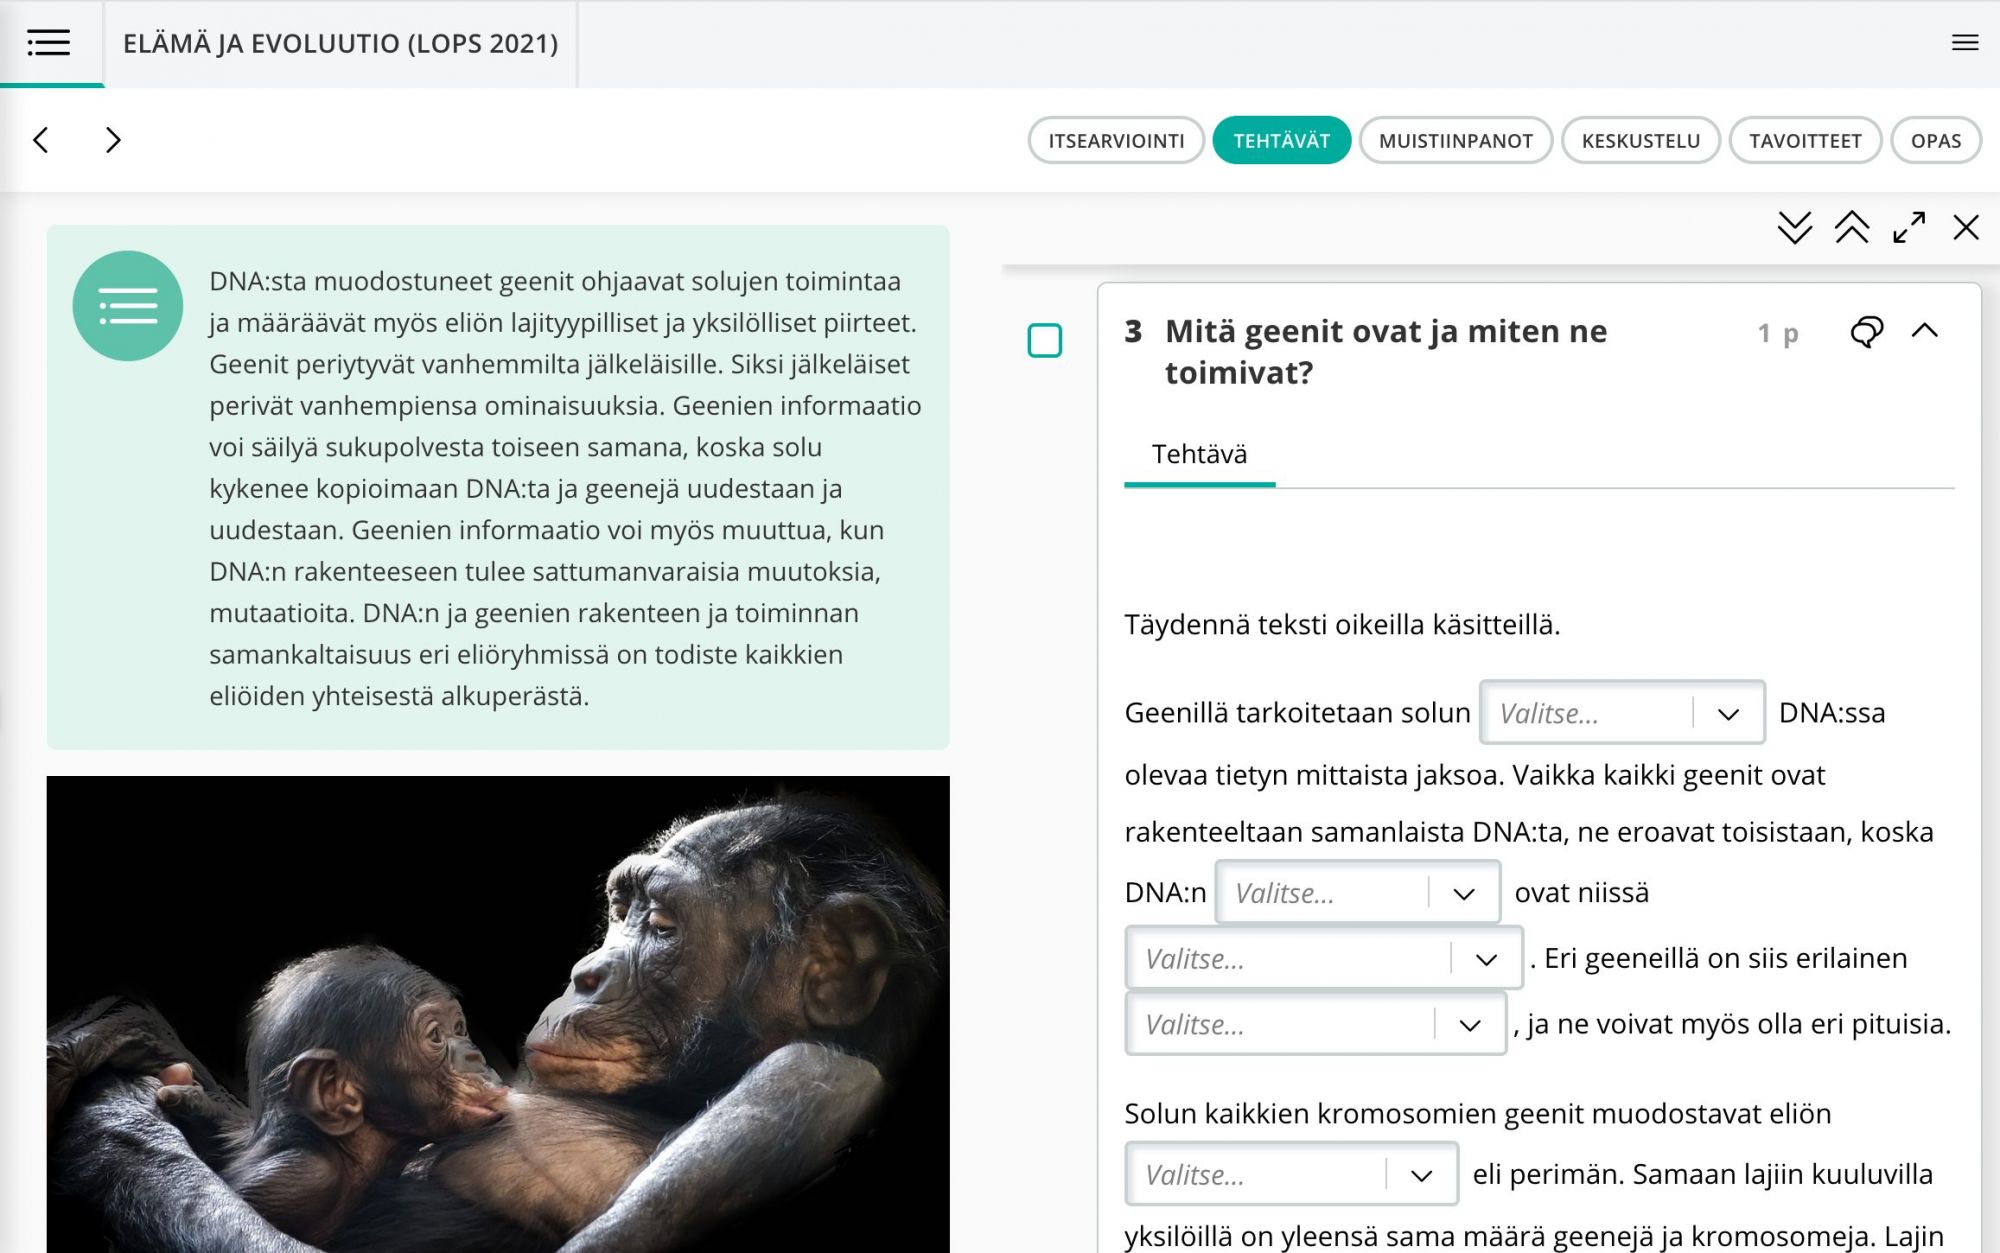Open dropdown before 'eli perimän'
This screenshot has height=1253, width=2000.
click(1290, 1174)
